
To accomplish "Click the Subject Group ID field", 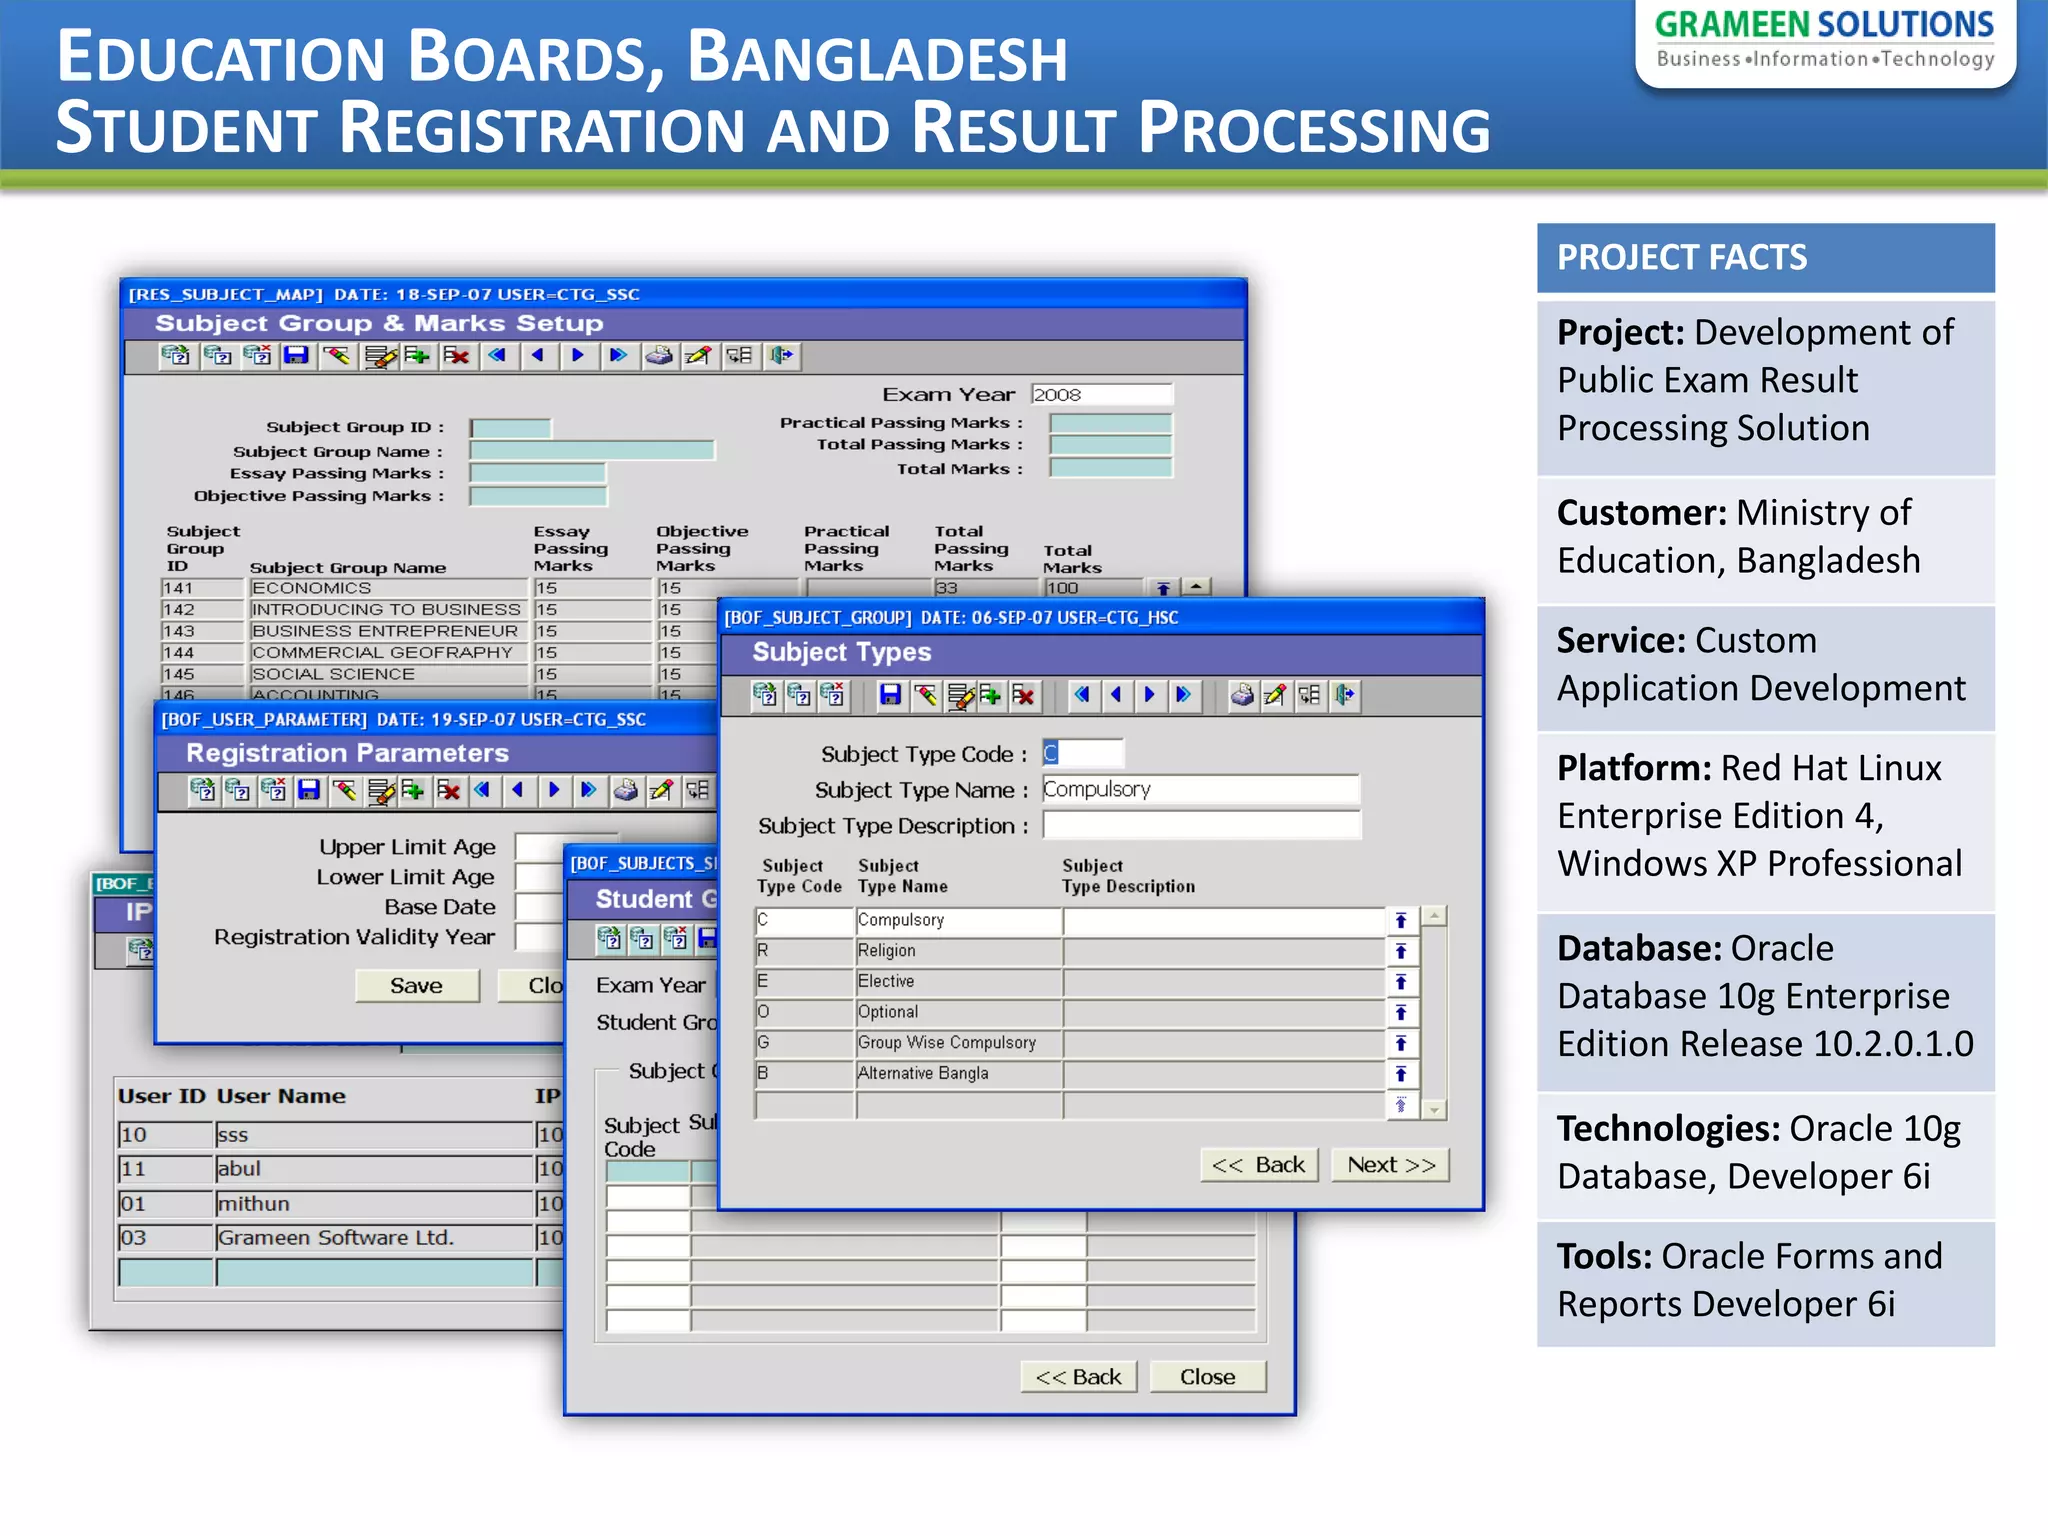I will 511,428.
